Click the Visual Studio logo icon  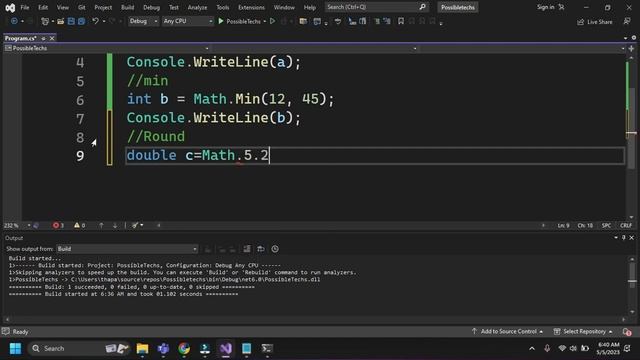pos(10,7)
